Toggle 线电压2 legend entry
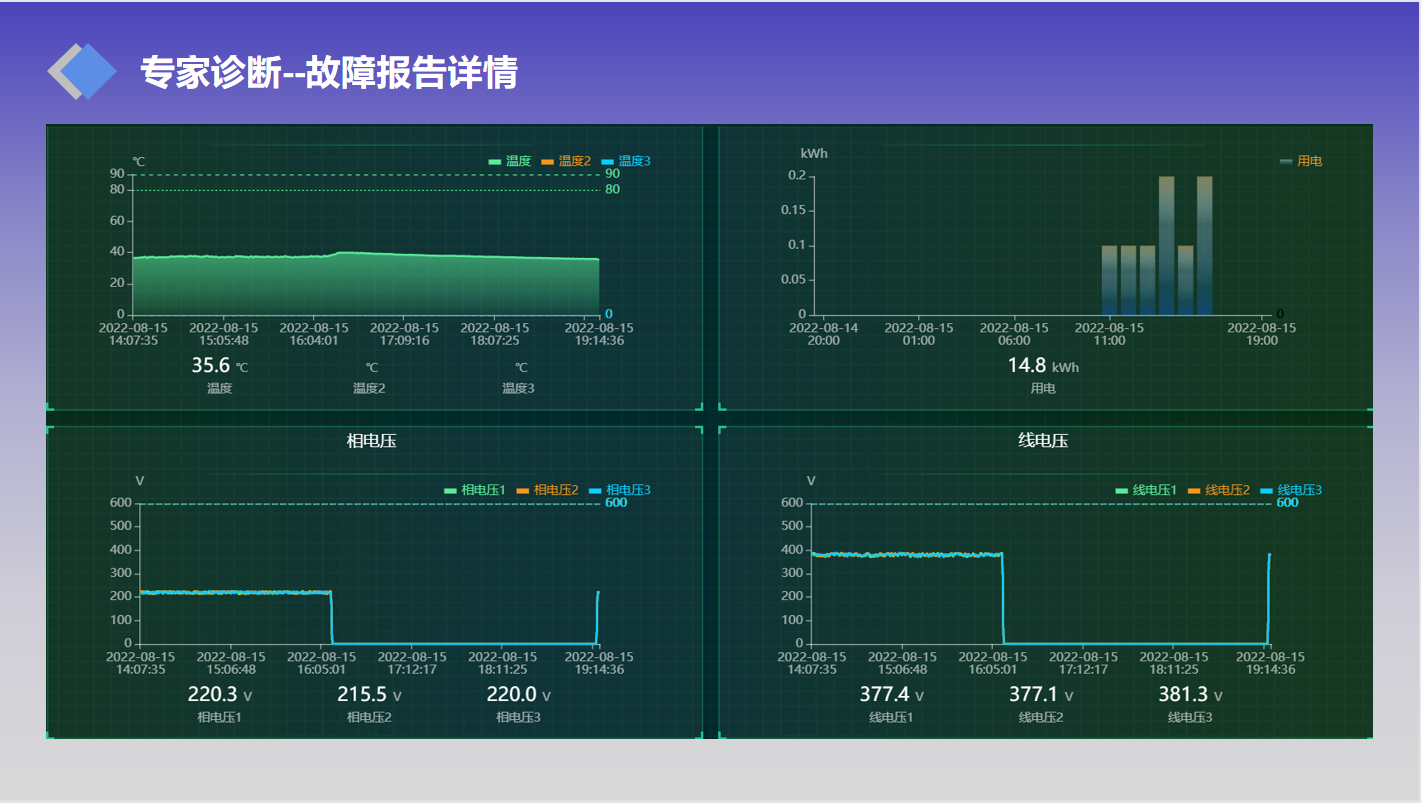 click(1218, 490)
